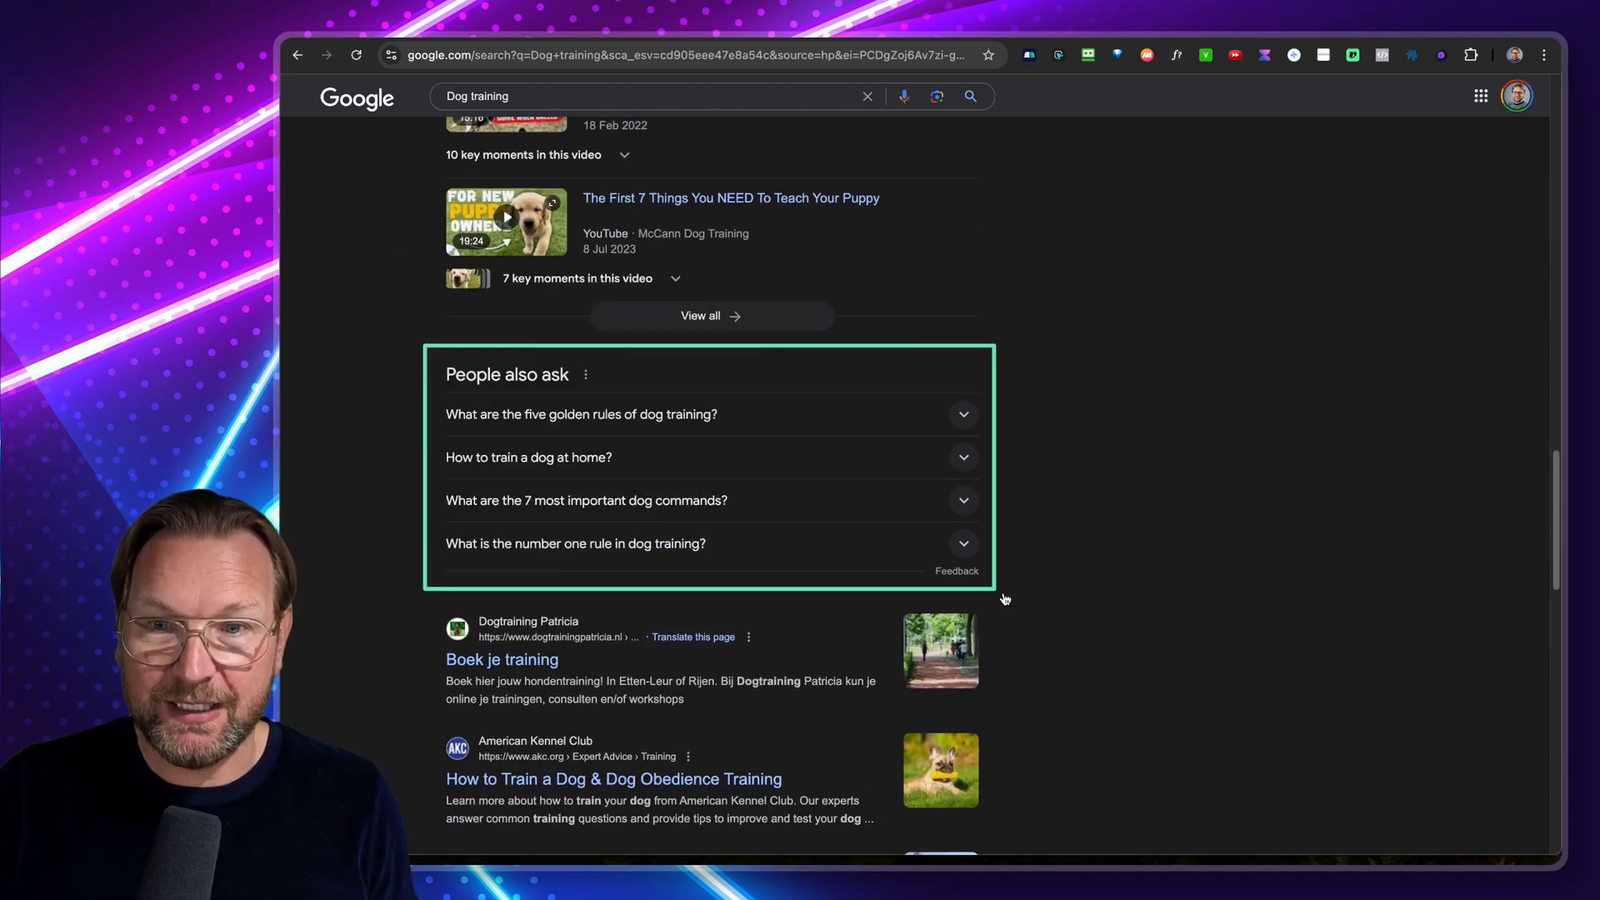This screenshot has height=900, width=1600.
Task: Click the browser address bar URL
Action: point(686,55)
